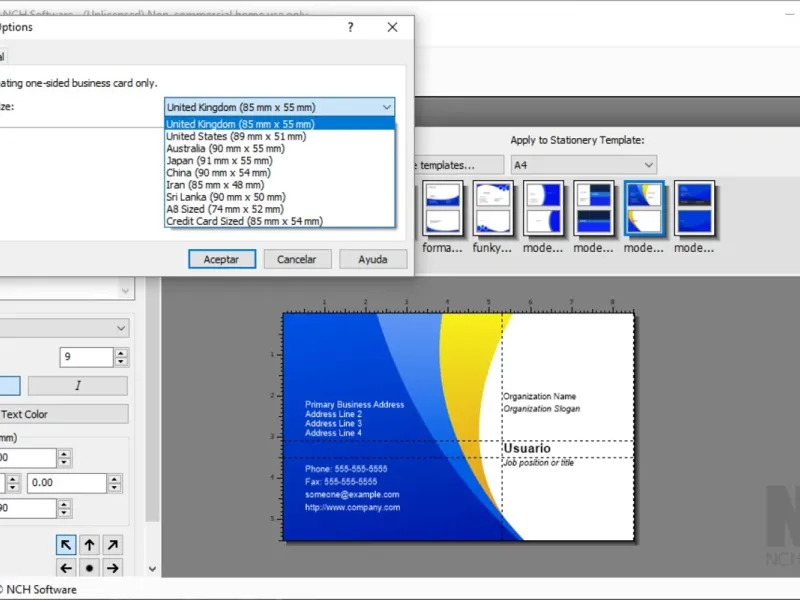Select the up-left alignment arrow
This screenshot has width=800, height=600.
(66, 545)
